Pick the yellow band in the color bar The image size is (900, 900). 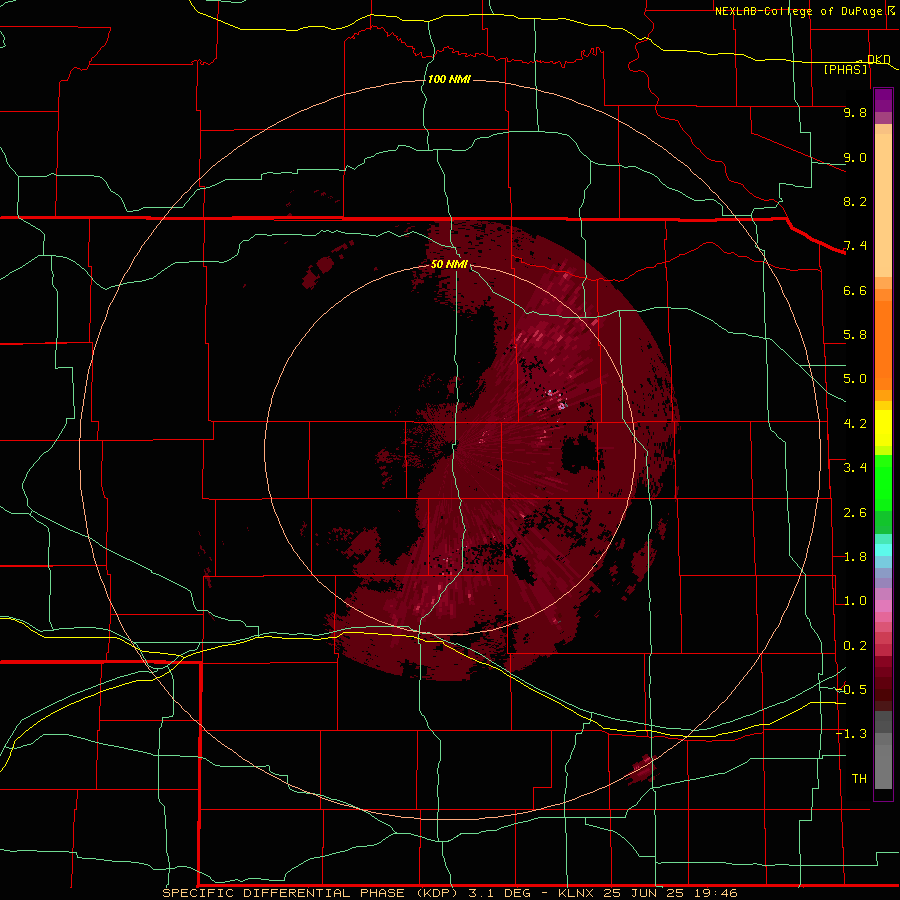pos(883,428)
